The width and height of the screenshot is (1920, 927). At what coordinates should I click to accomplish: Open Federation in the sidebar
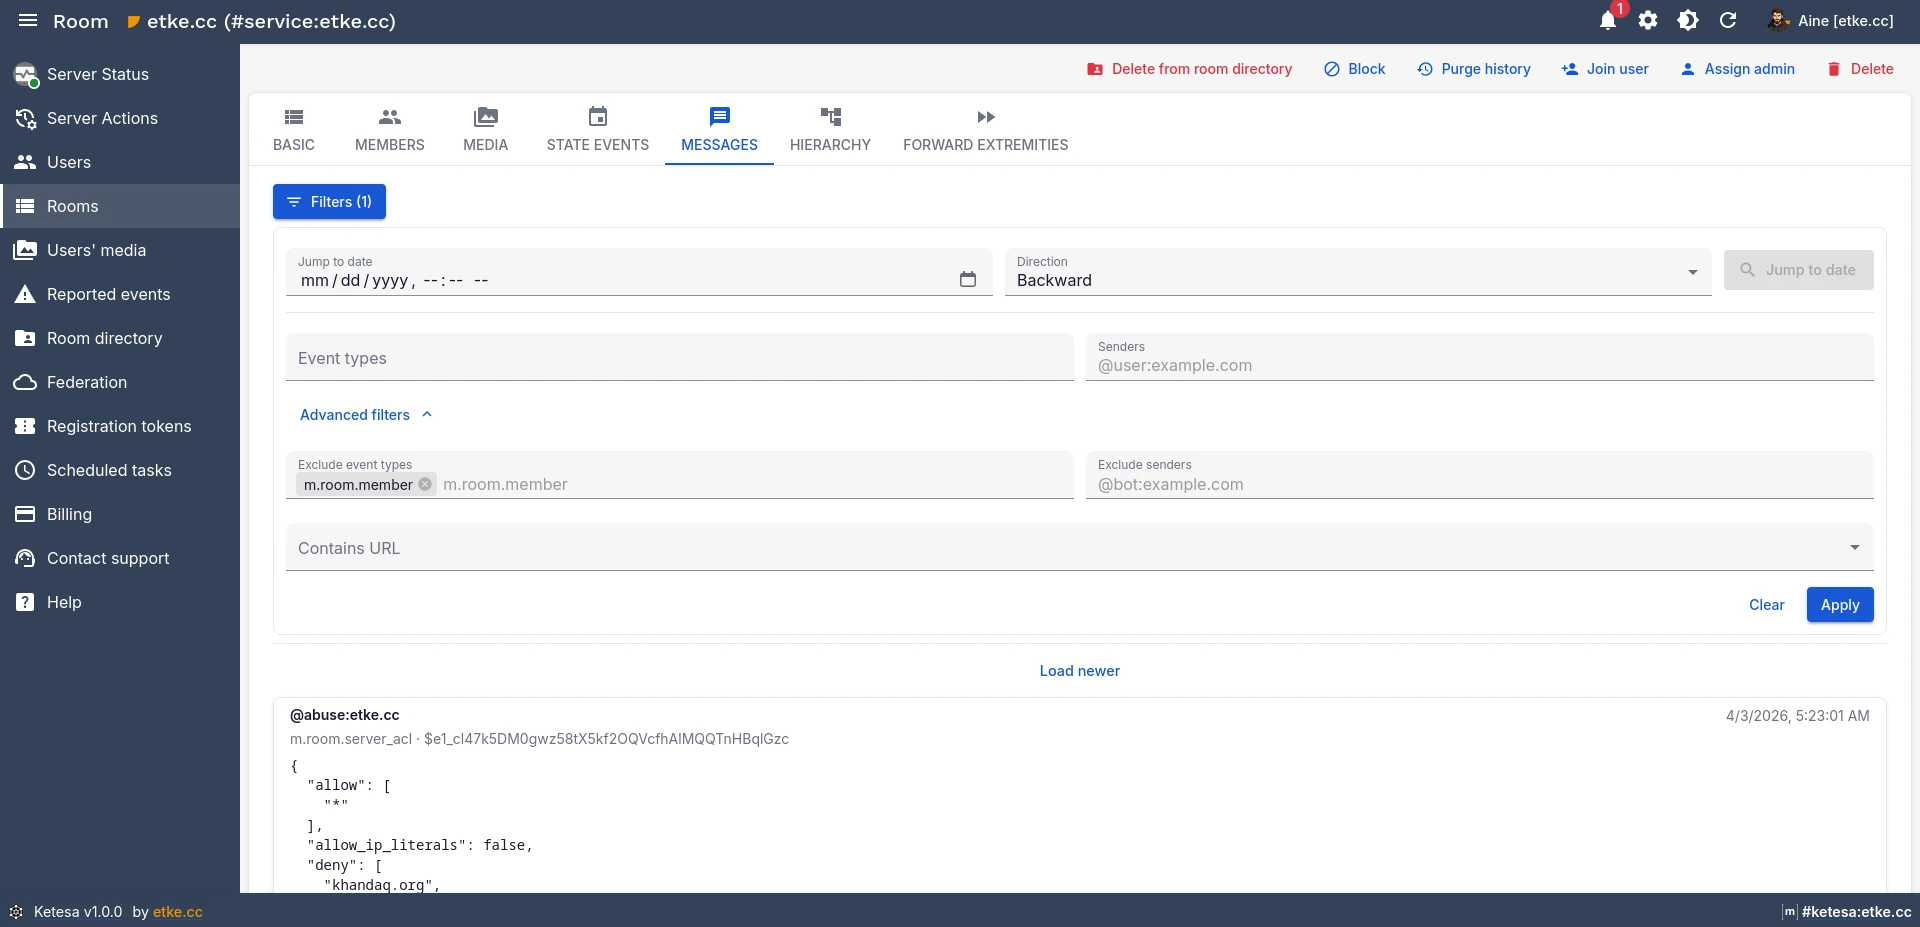(x=87, y=382)
